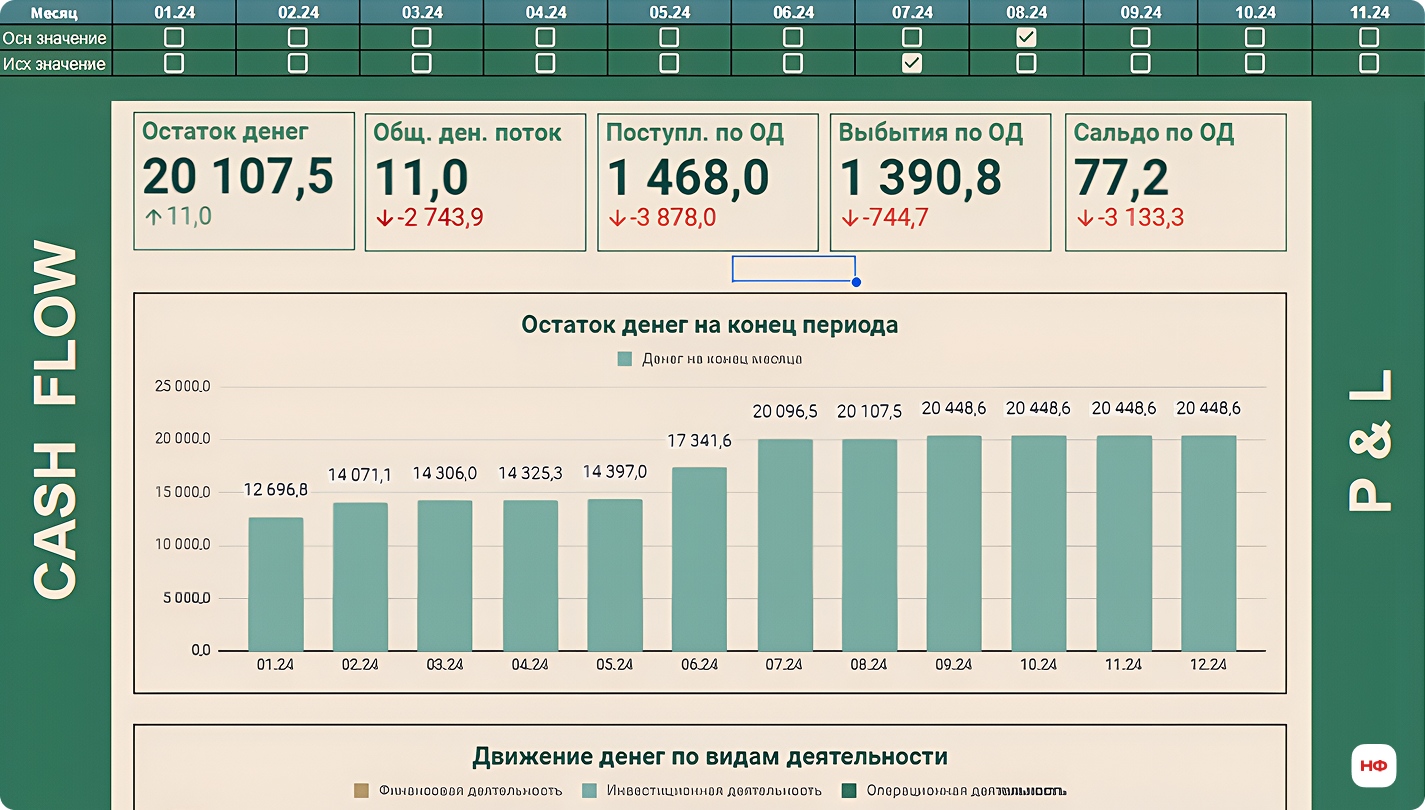This screenshot has width=1425, height=810.
Task: Enable Осн значение checkbox for 01.24
Action: [174, 37]
